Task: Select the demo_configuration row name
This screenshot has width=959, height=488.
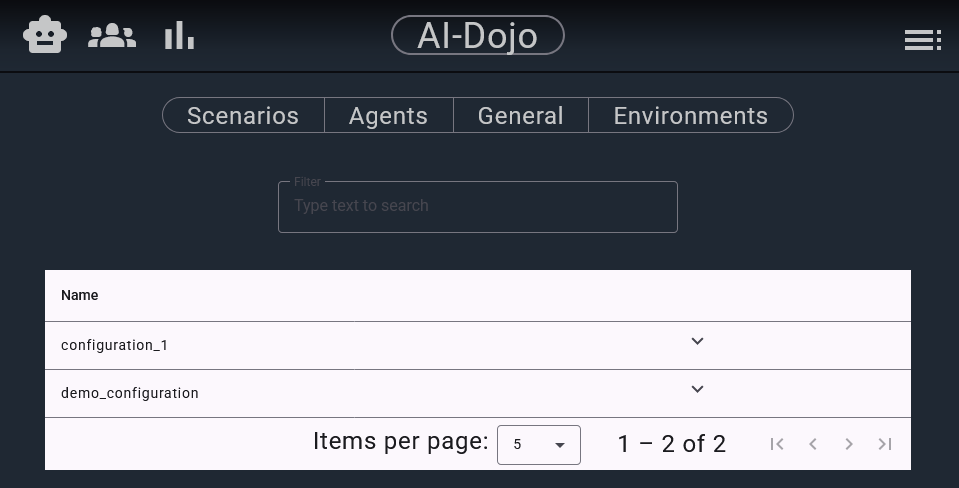Action: pyautogui.click(x=130, y=393)
